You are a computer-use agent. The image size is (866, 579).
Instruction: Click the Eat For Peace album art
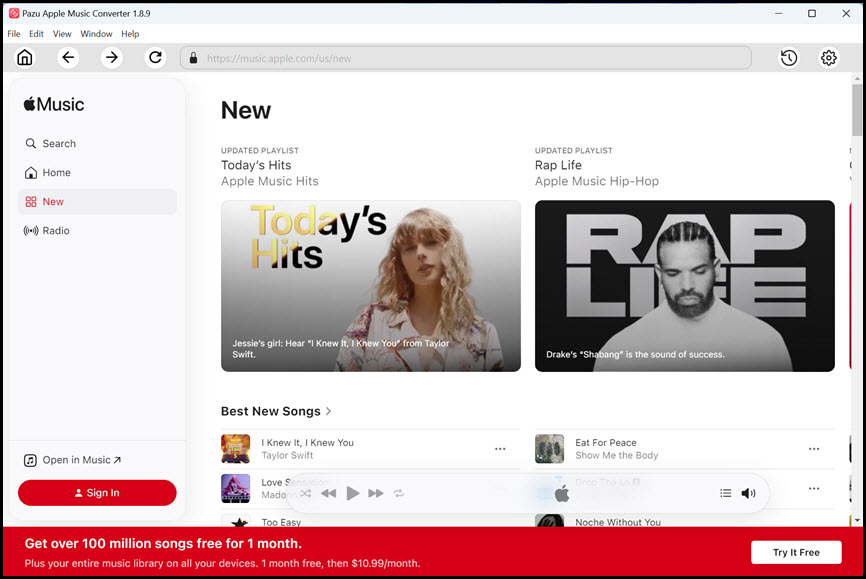(x=550, y=449)
